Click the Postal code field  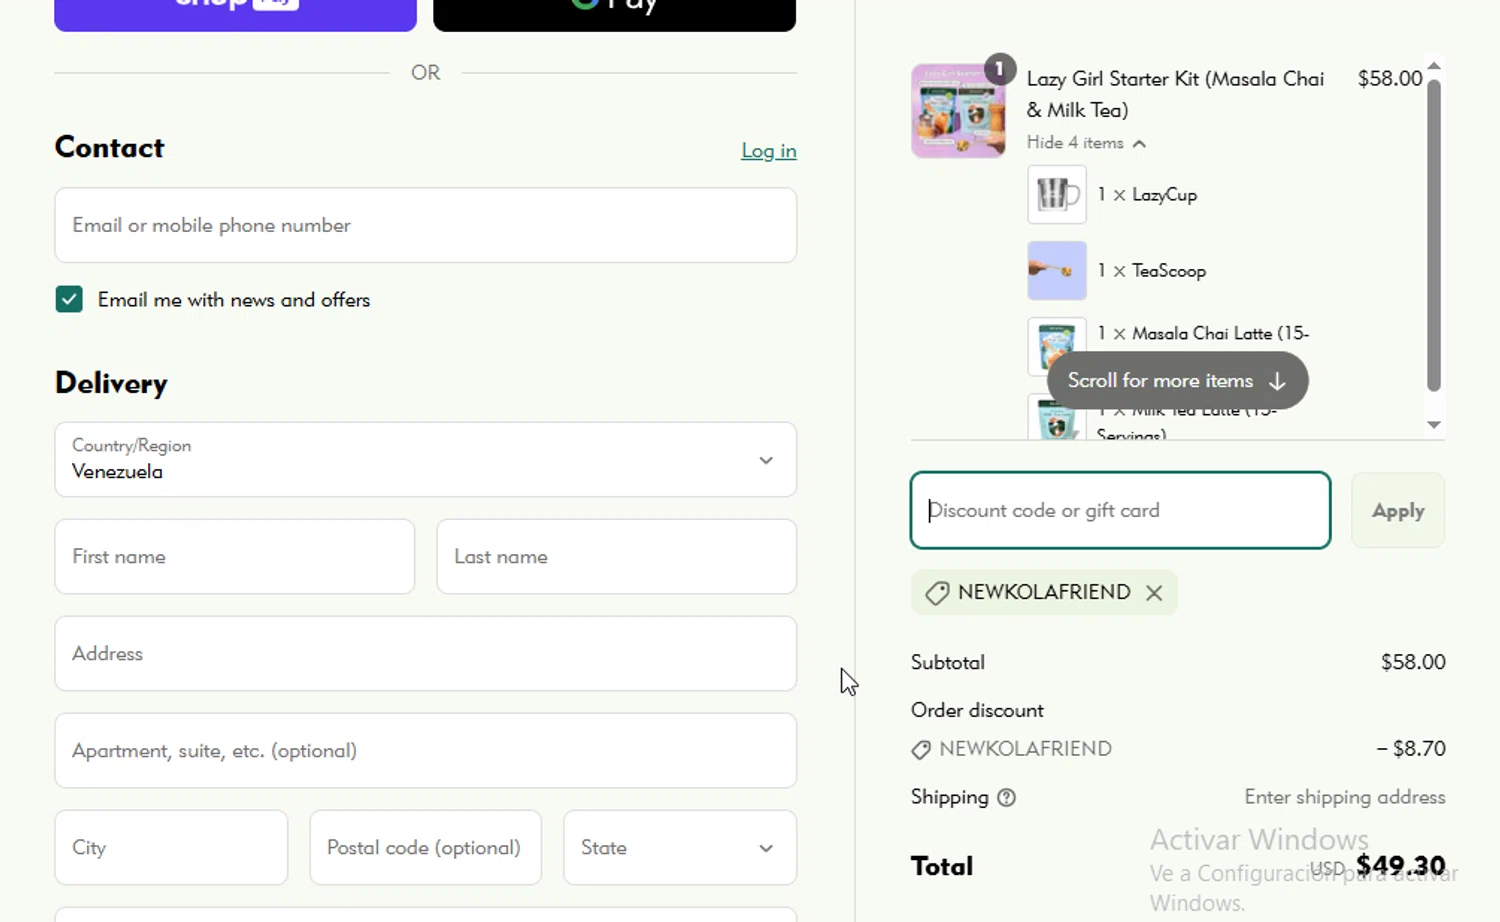[425, 848]
